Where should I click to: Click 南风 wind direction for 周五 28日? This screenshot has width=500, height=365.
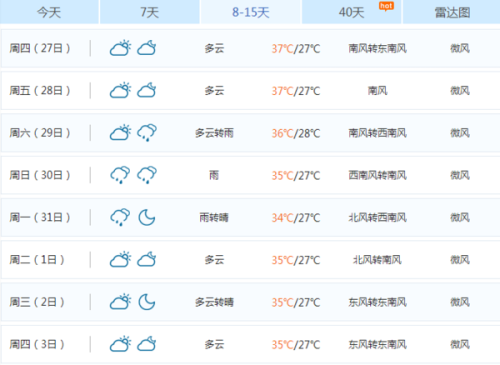click(x=378, y=91)
